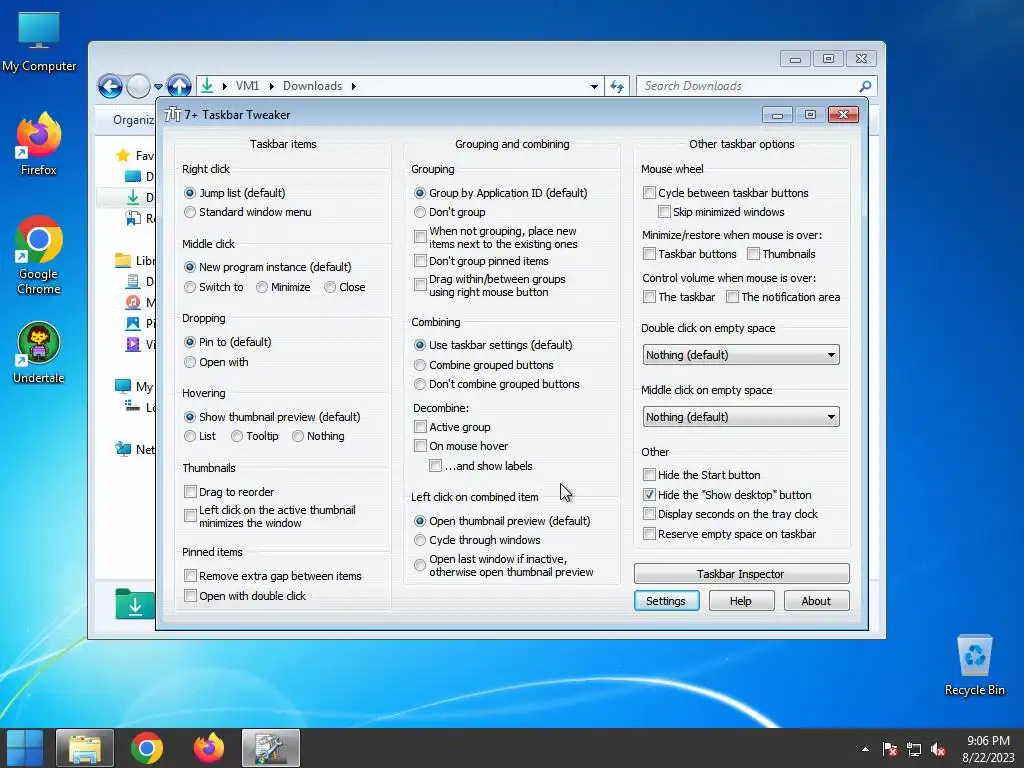Go back in Explorer window
1024x768 pixels.
pyautogui.click(x=110, y=86)
